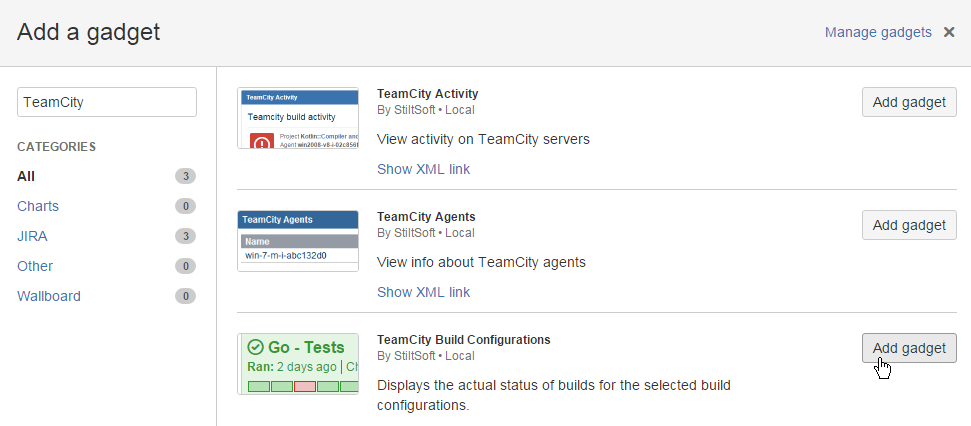Screen dimensions: 971x426
Task: Click the Build Configurations preview thumbnail
Action: pos(298,364)
